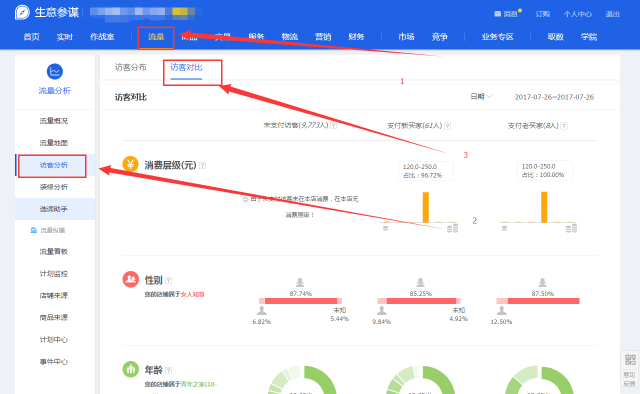Click the female icon above 85.25%
This screenshot has width=640, height=394.
420,282
